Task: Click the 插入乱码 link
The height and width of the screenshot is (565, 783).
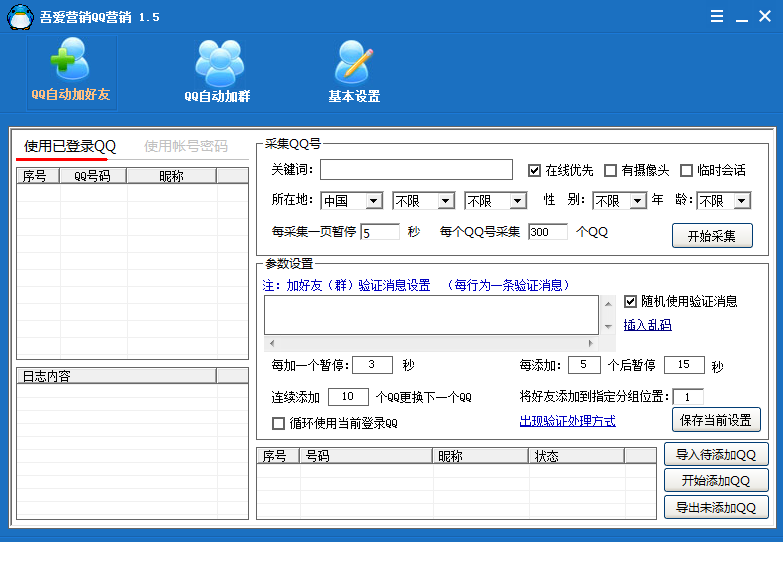Action: pos(648,325)
